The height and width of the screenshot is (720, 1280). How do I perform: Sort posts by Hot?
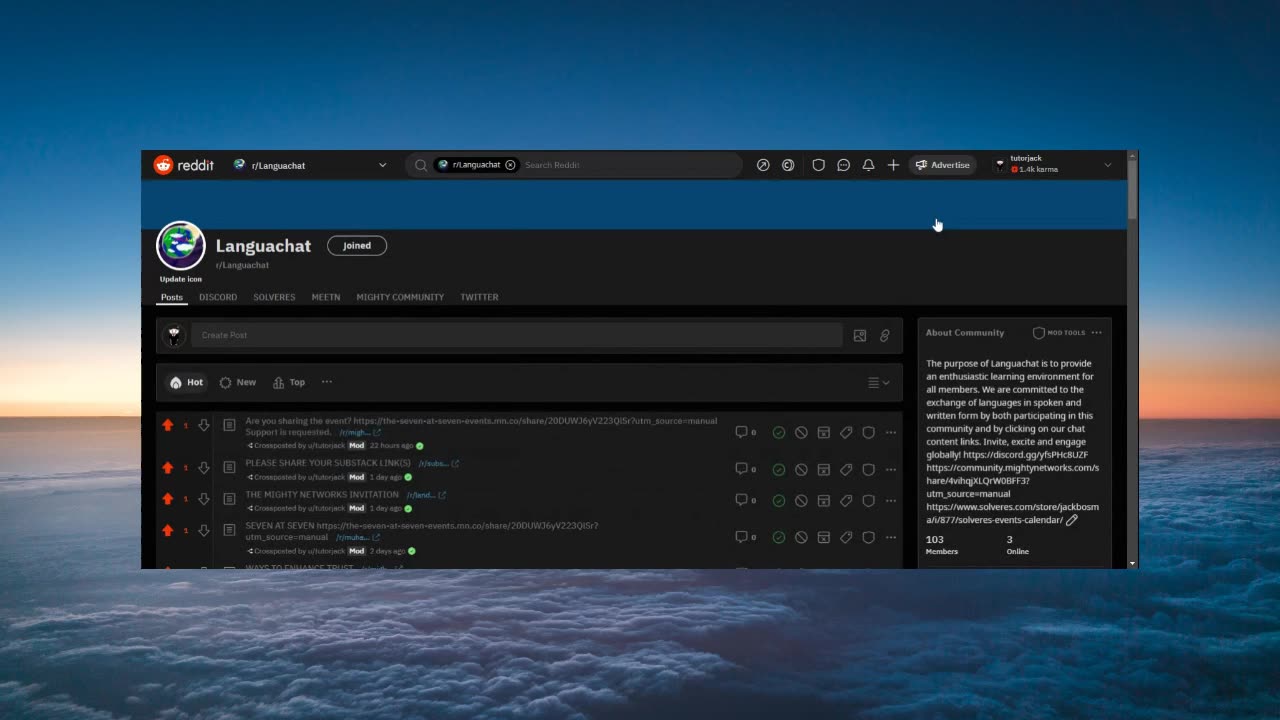point(186,382)
